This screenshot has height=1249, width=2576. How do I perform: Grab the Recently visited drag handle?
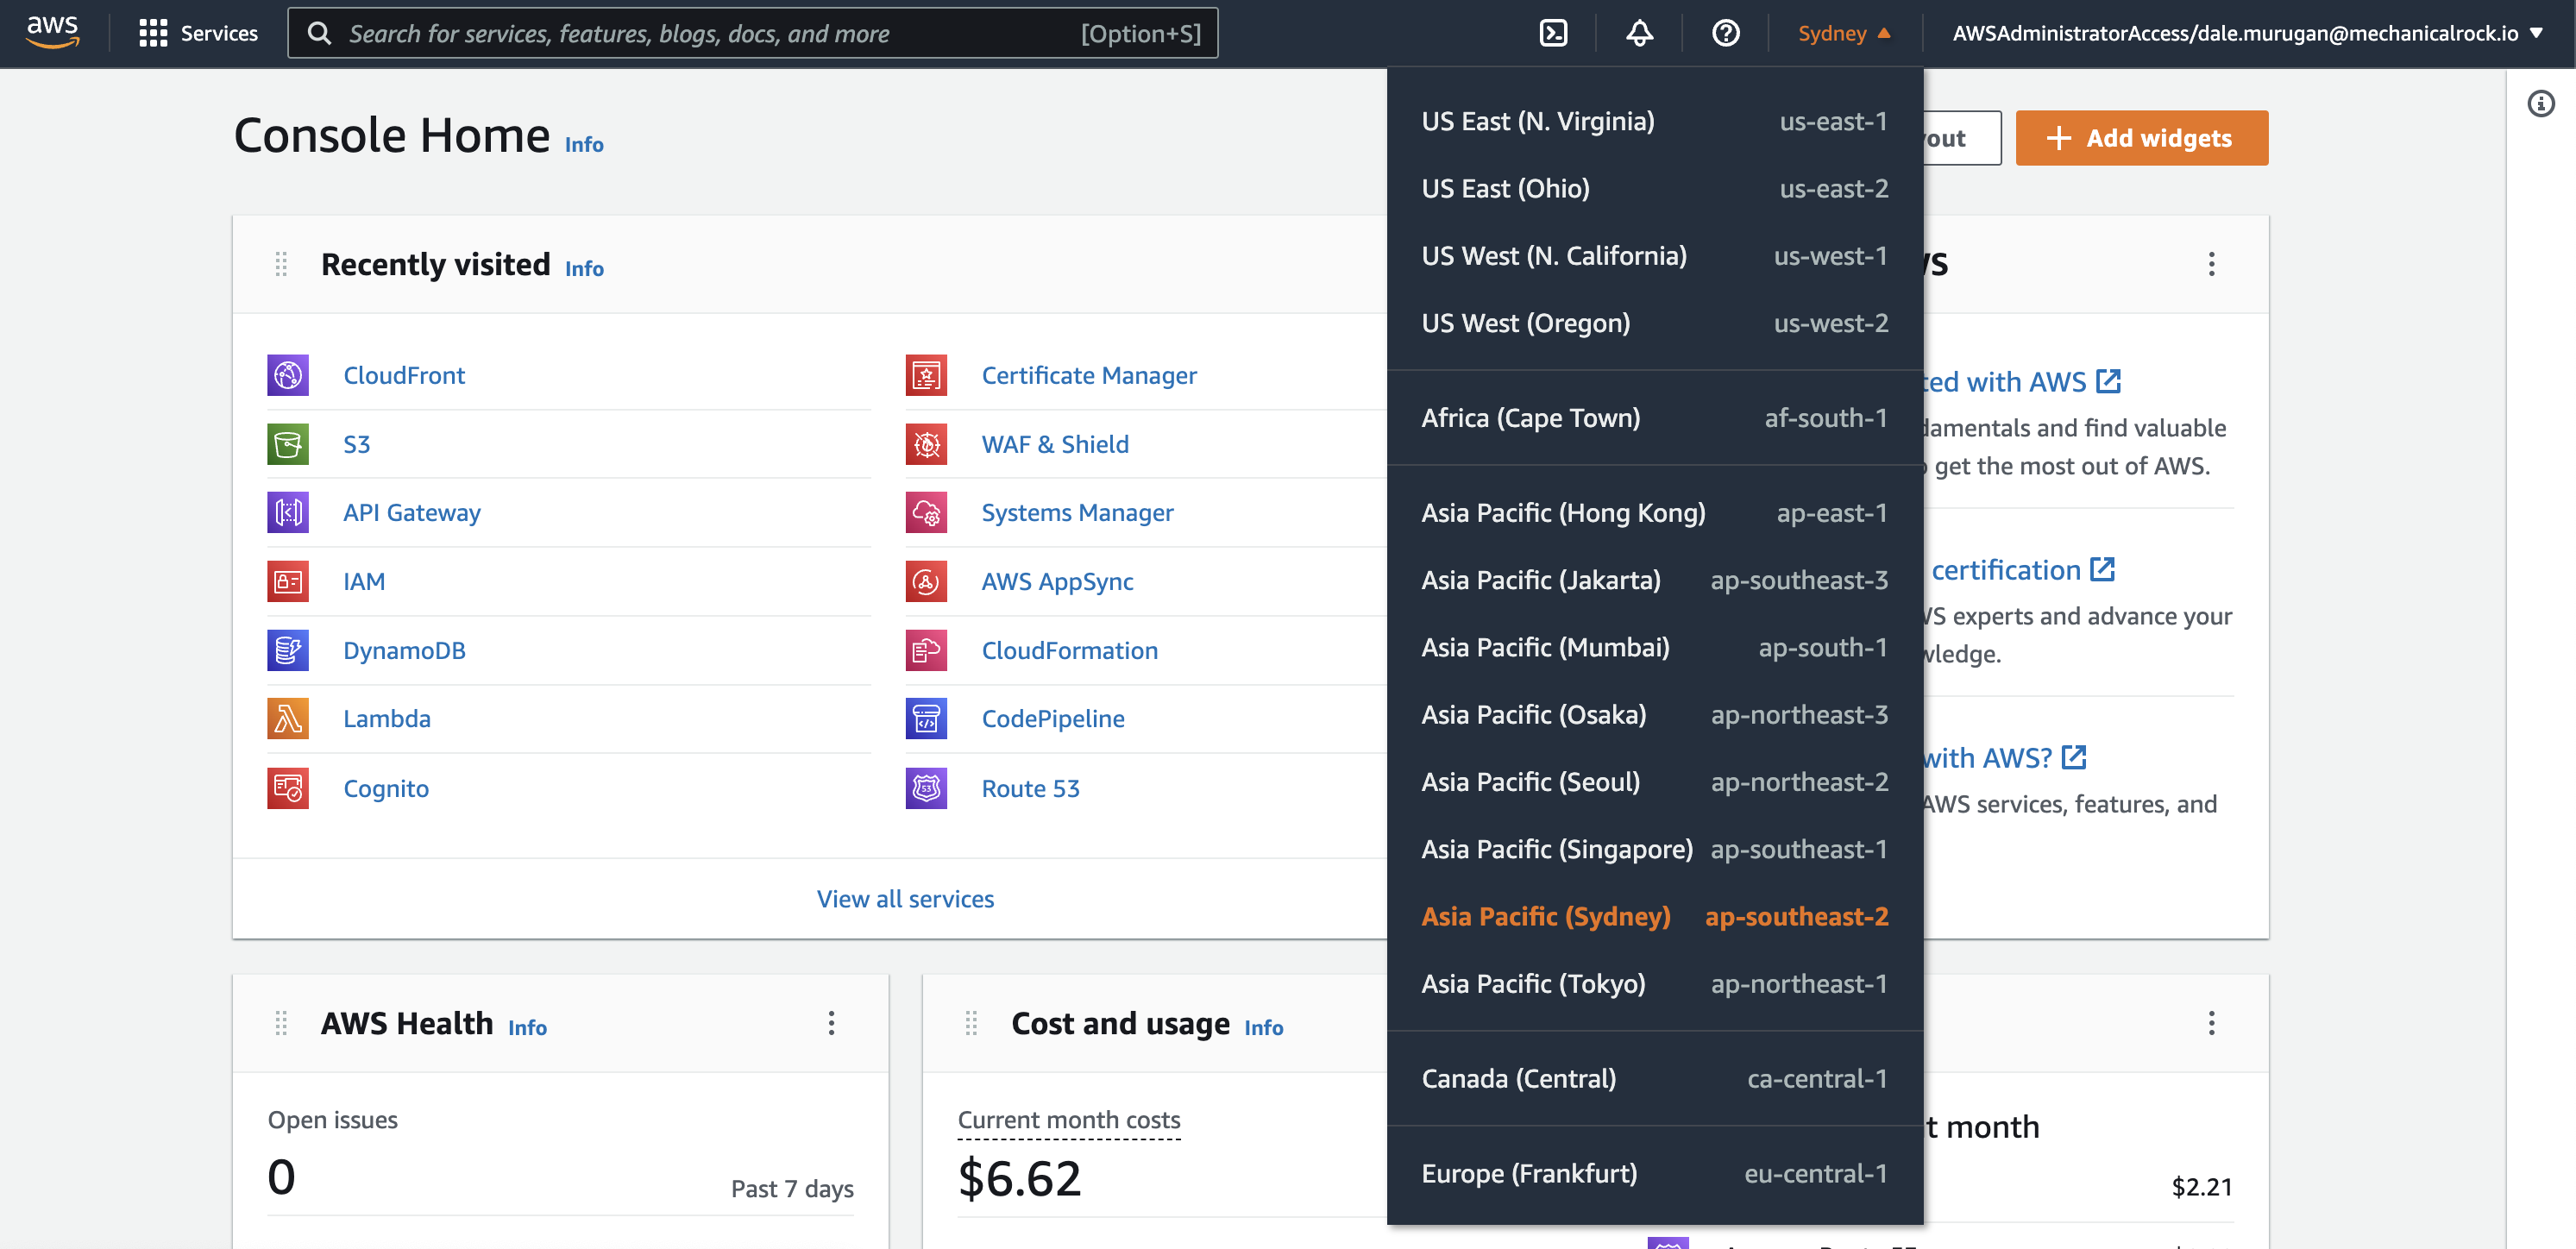click(x=281, y=264)
